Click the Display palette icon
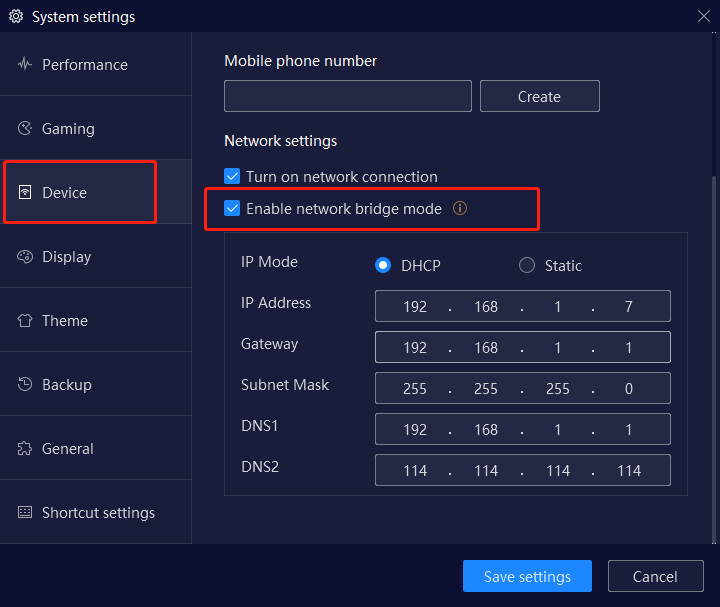 (x=25, y=256)
